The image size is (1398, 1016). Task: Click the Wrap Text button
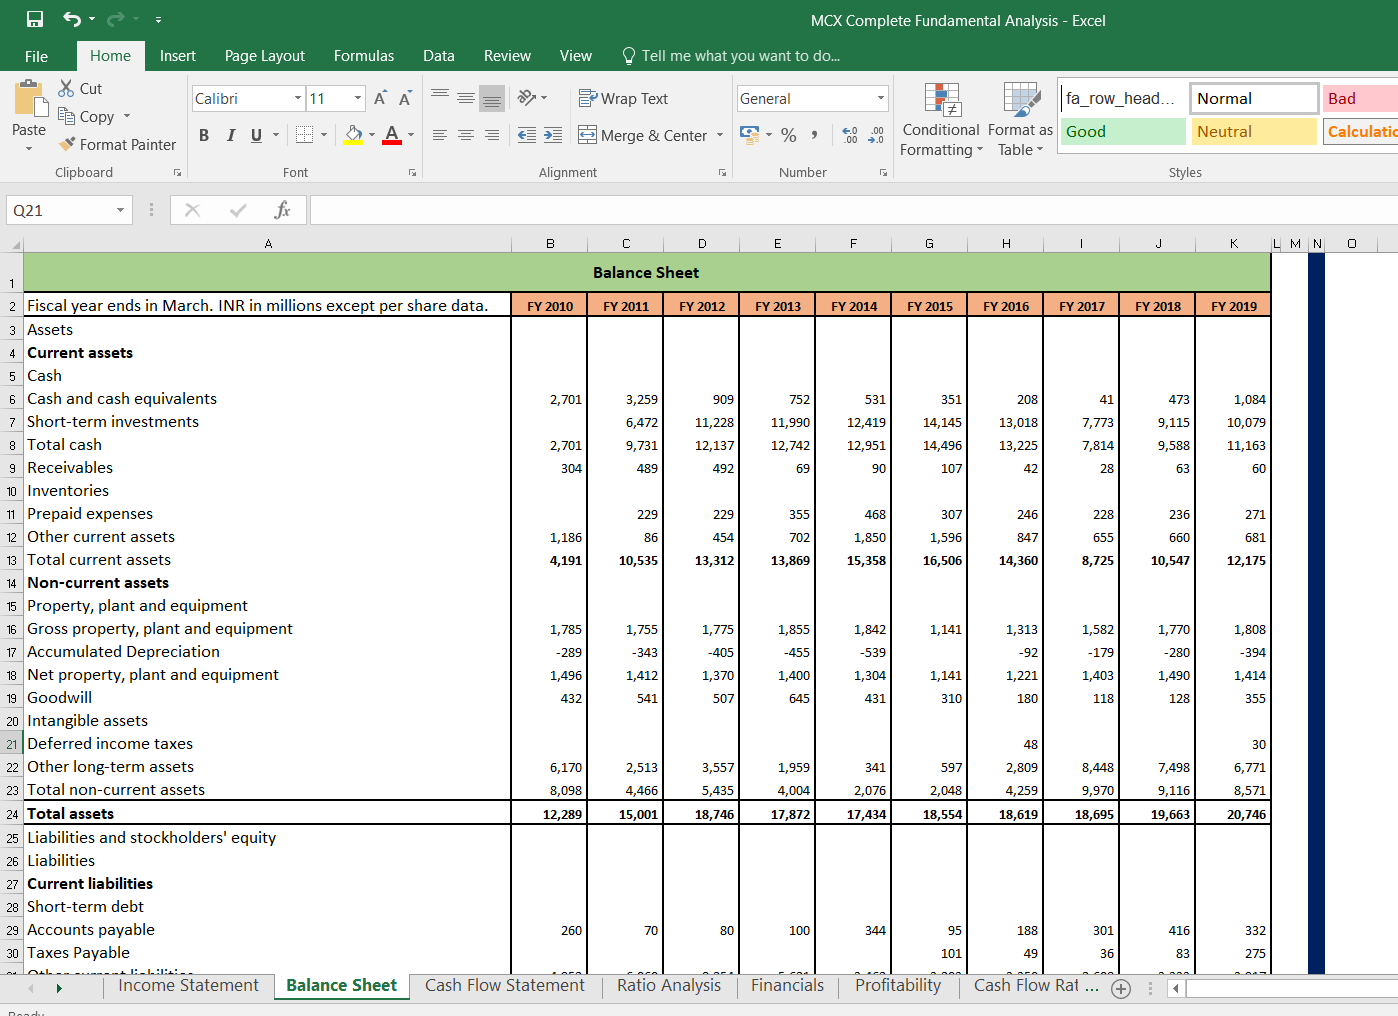click(x=623, y=98)
